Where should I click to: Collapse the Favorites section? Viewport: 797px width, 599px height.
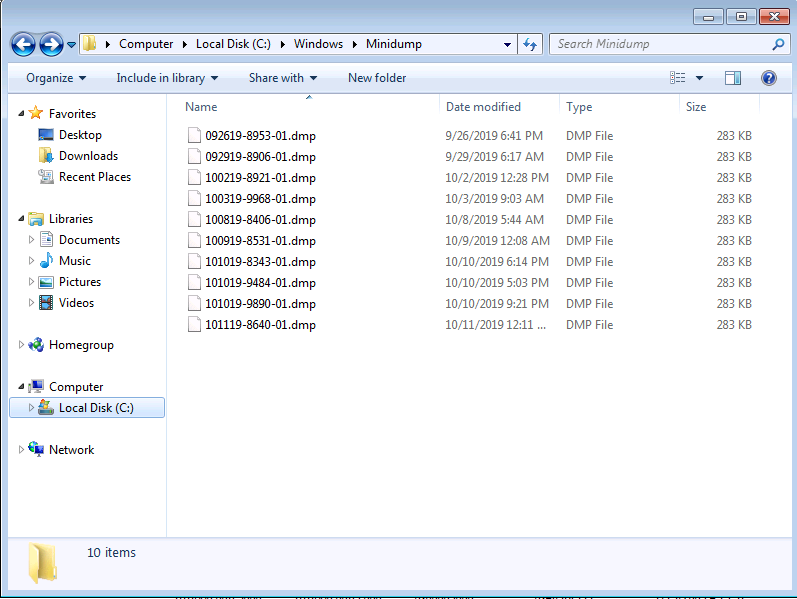point(21,113)
